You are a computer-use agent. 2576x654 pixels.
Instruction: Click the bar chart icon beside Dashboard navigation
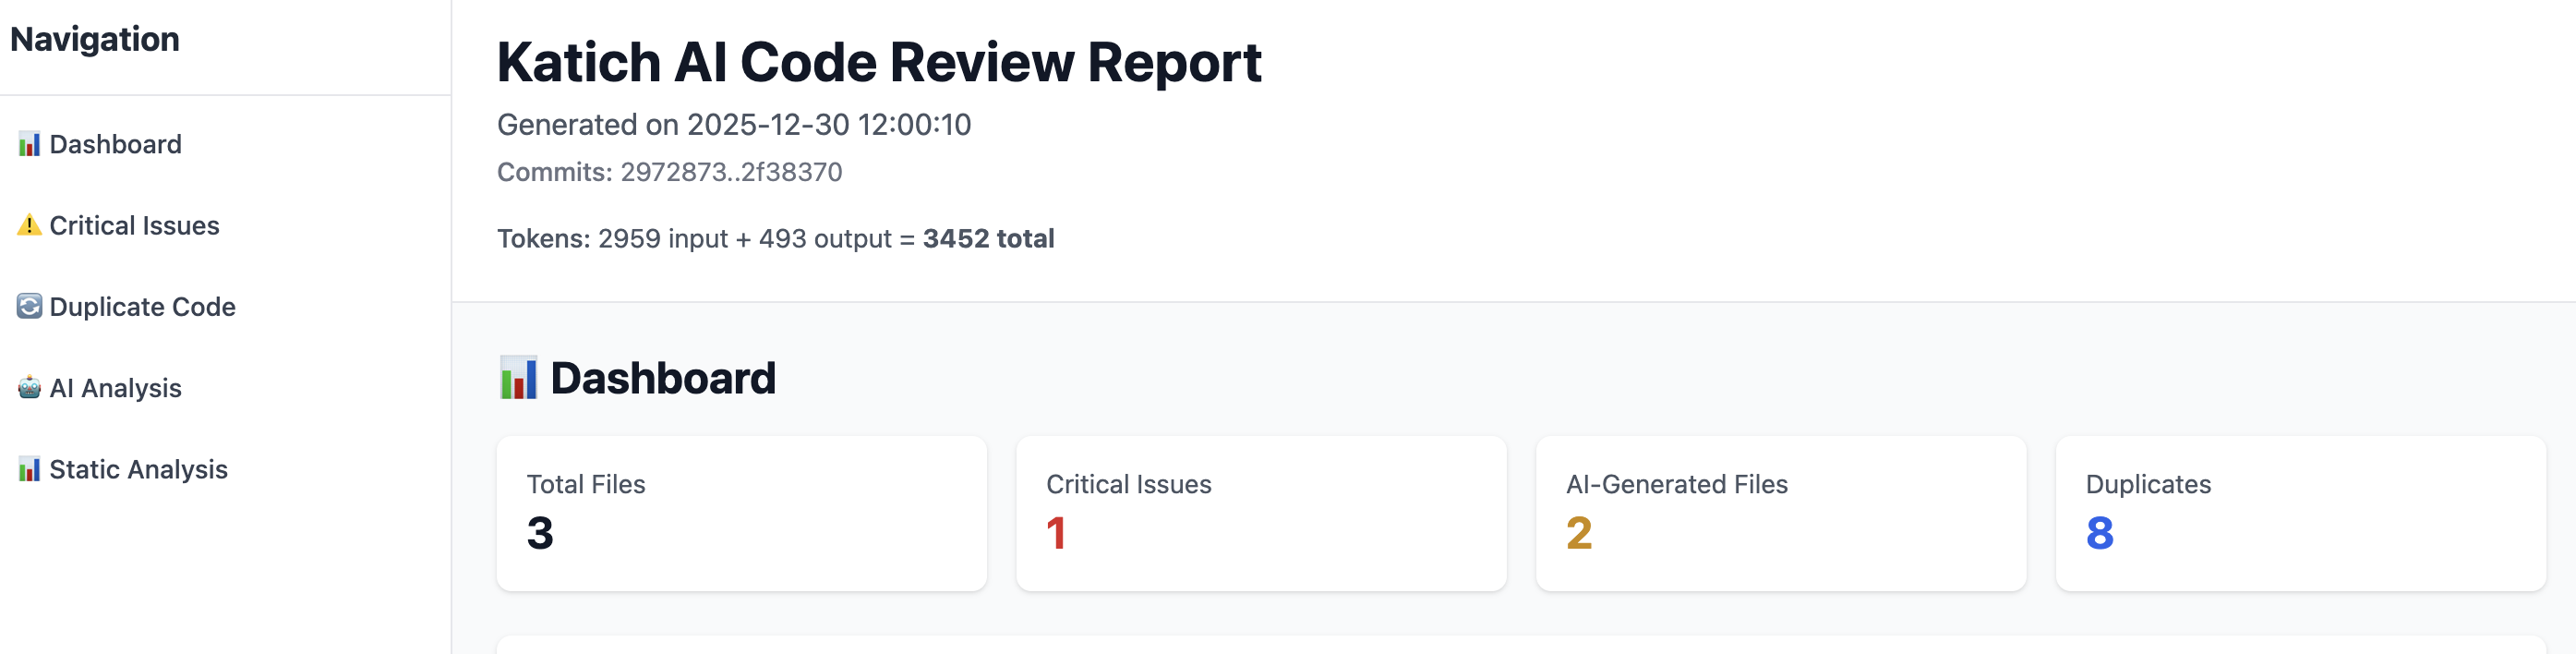pyautogui.click(x=29, y=144)
